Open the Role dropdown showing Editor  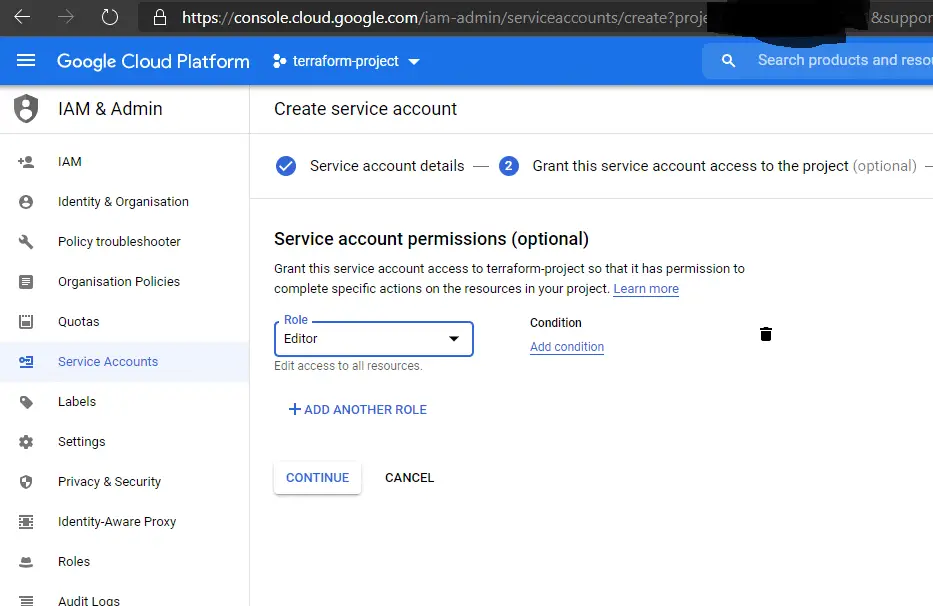tap(373, 339)
